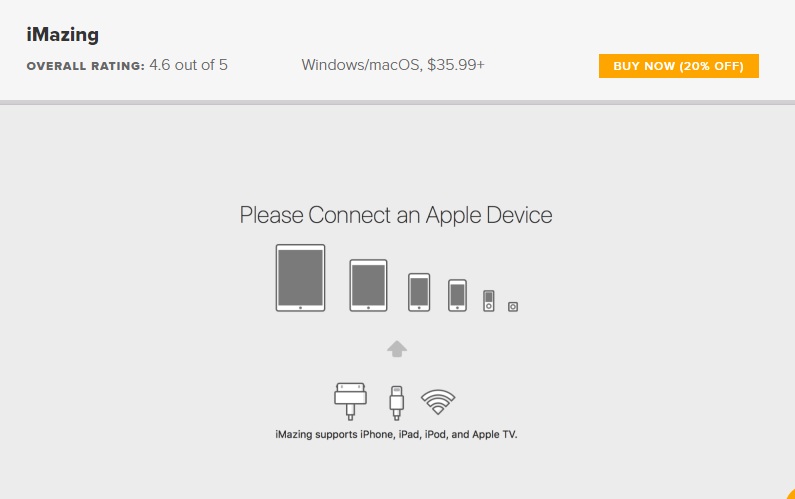795x499 pixels.
Task: Click the iMazing heading title
Action: pos(62,35)
